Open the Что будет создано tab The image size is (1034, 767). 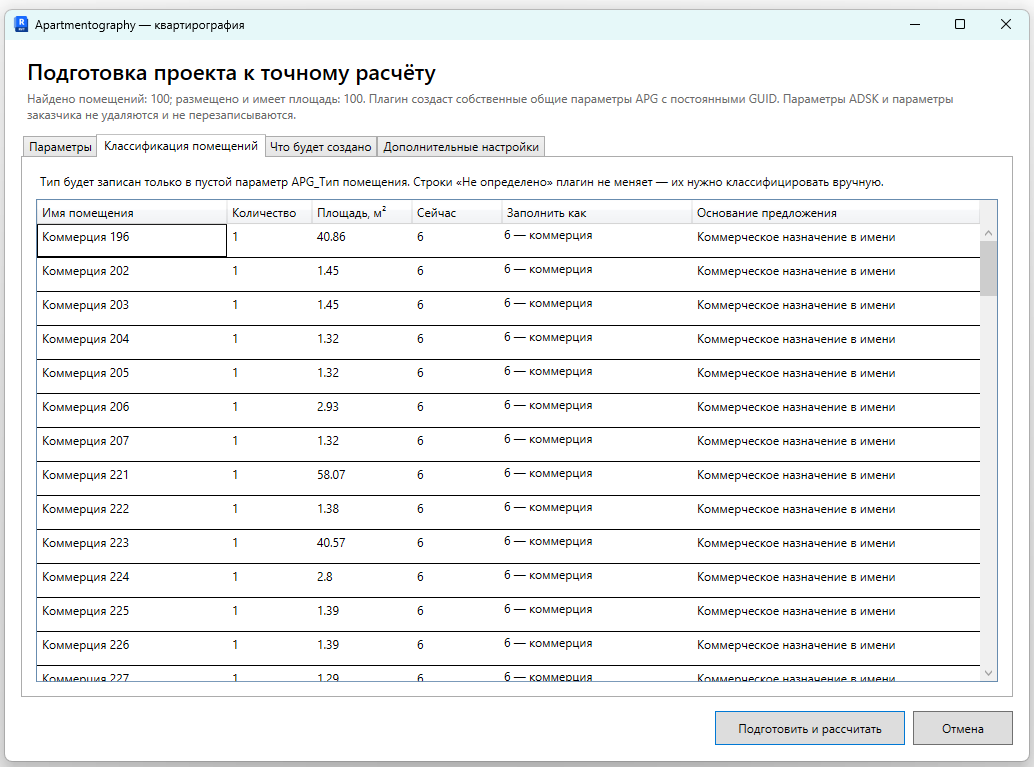(x=320, y=146)
